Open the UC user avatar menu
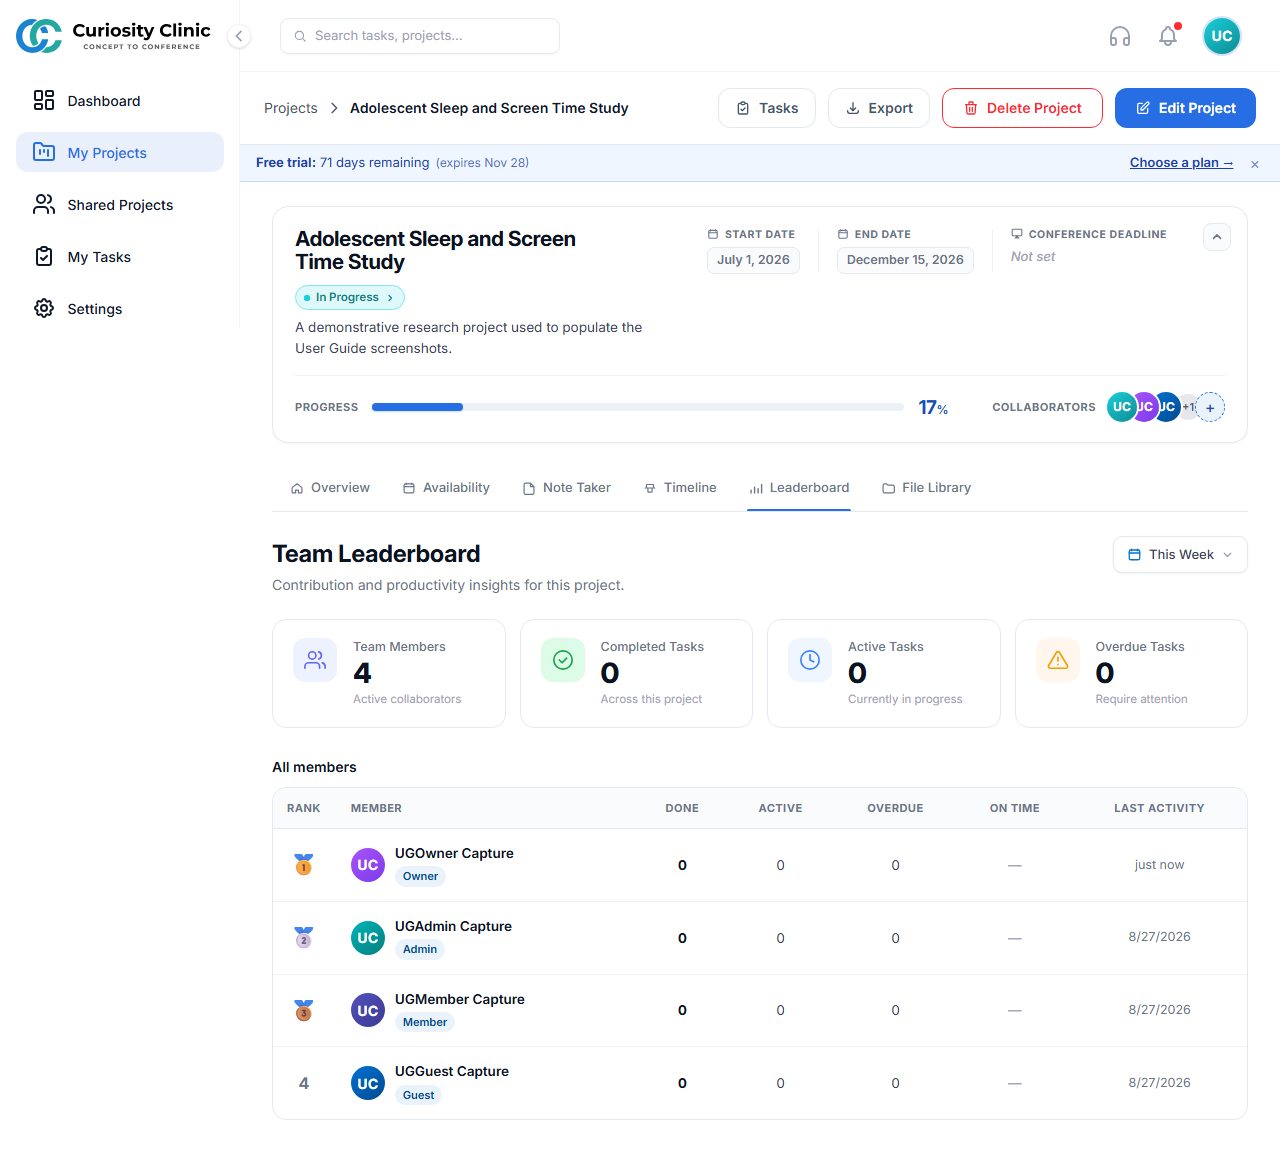Image resolution: width=1280 pixels, height=1160 pixels. (1222, 36)
